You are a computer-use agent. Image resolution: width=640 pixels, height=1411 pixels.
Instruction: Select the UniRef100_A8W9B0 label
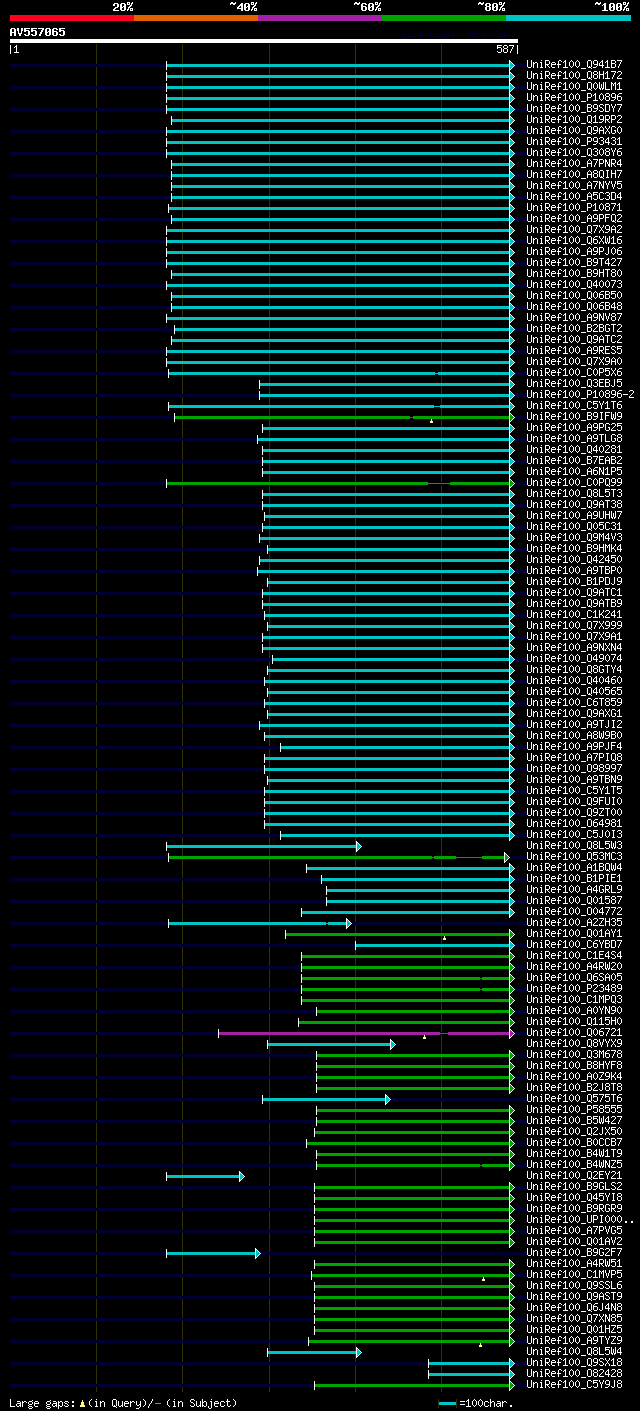pyautogui.click(x=574, y=735)
